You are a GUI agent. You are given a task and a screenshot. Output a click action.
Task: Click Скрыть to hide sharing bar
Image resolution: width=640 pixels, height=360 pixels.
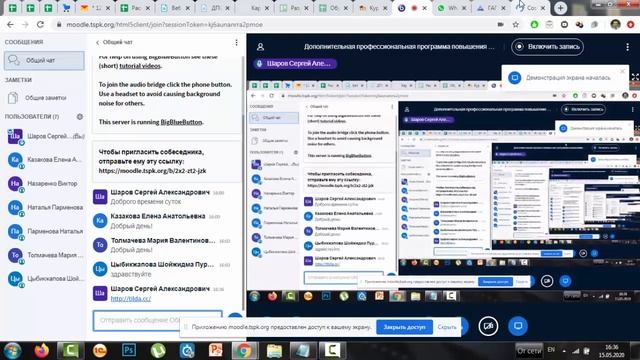[x=447, y=327]
